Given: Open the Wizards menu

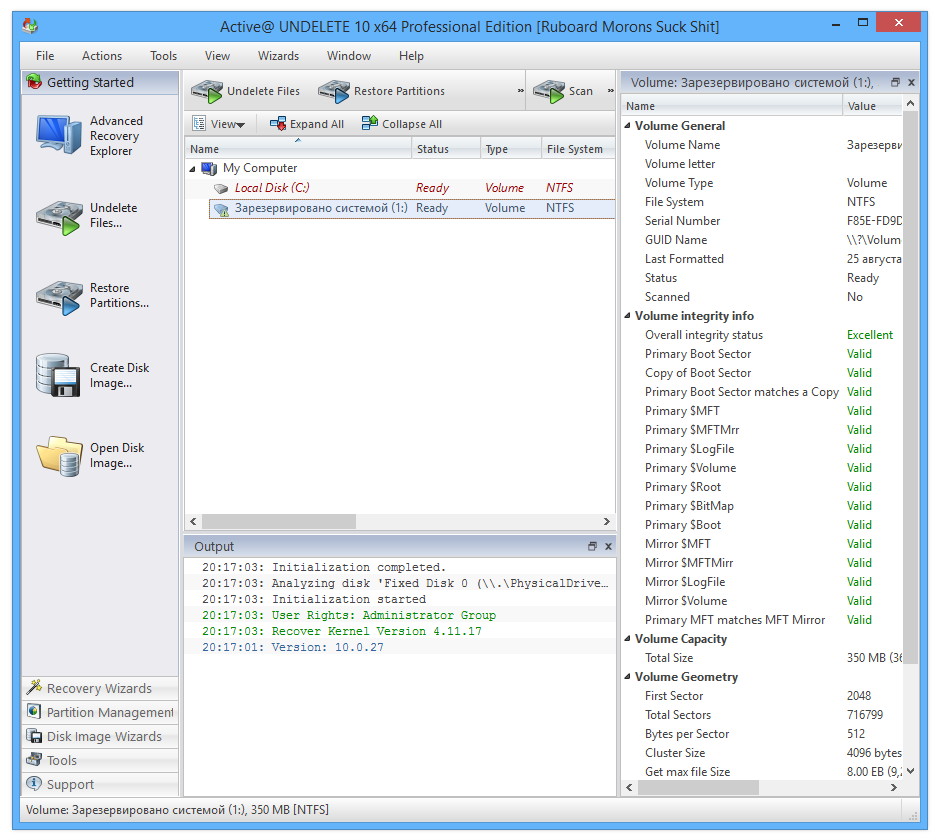Looking at the screenshot, I should coord(278,56).
